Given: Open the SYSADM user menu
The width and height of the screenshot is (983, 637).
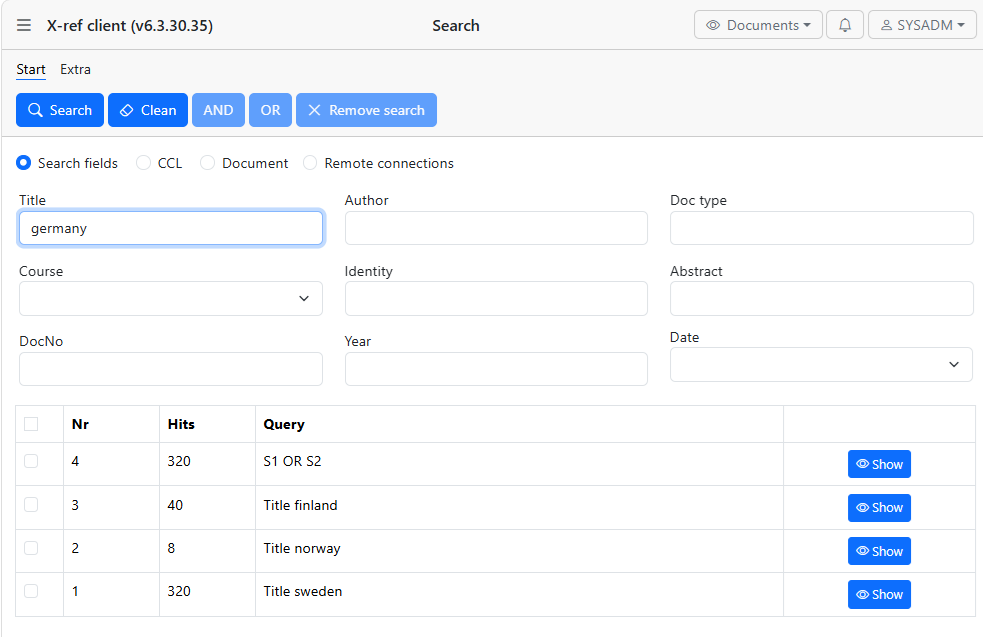Looking at the screenshot, I should (x=922, y=25).
